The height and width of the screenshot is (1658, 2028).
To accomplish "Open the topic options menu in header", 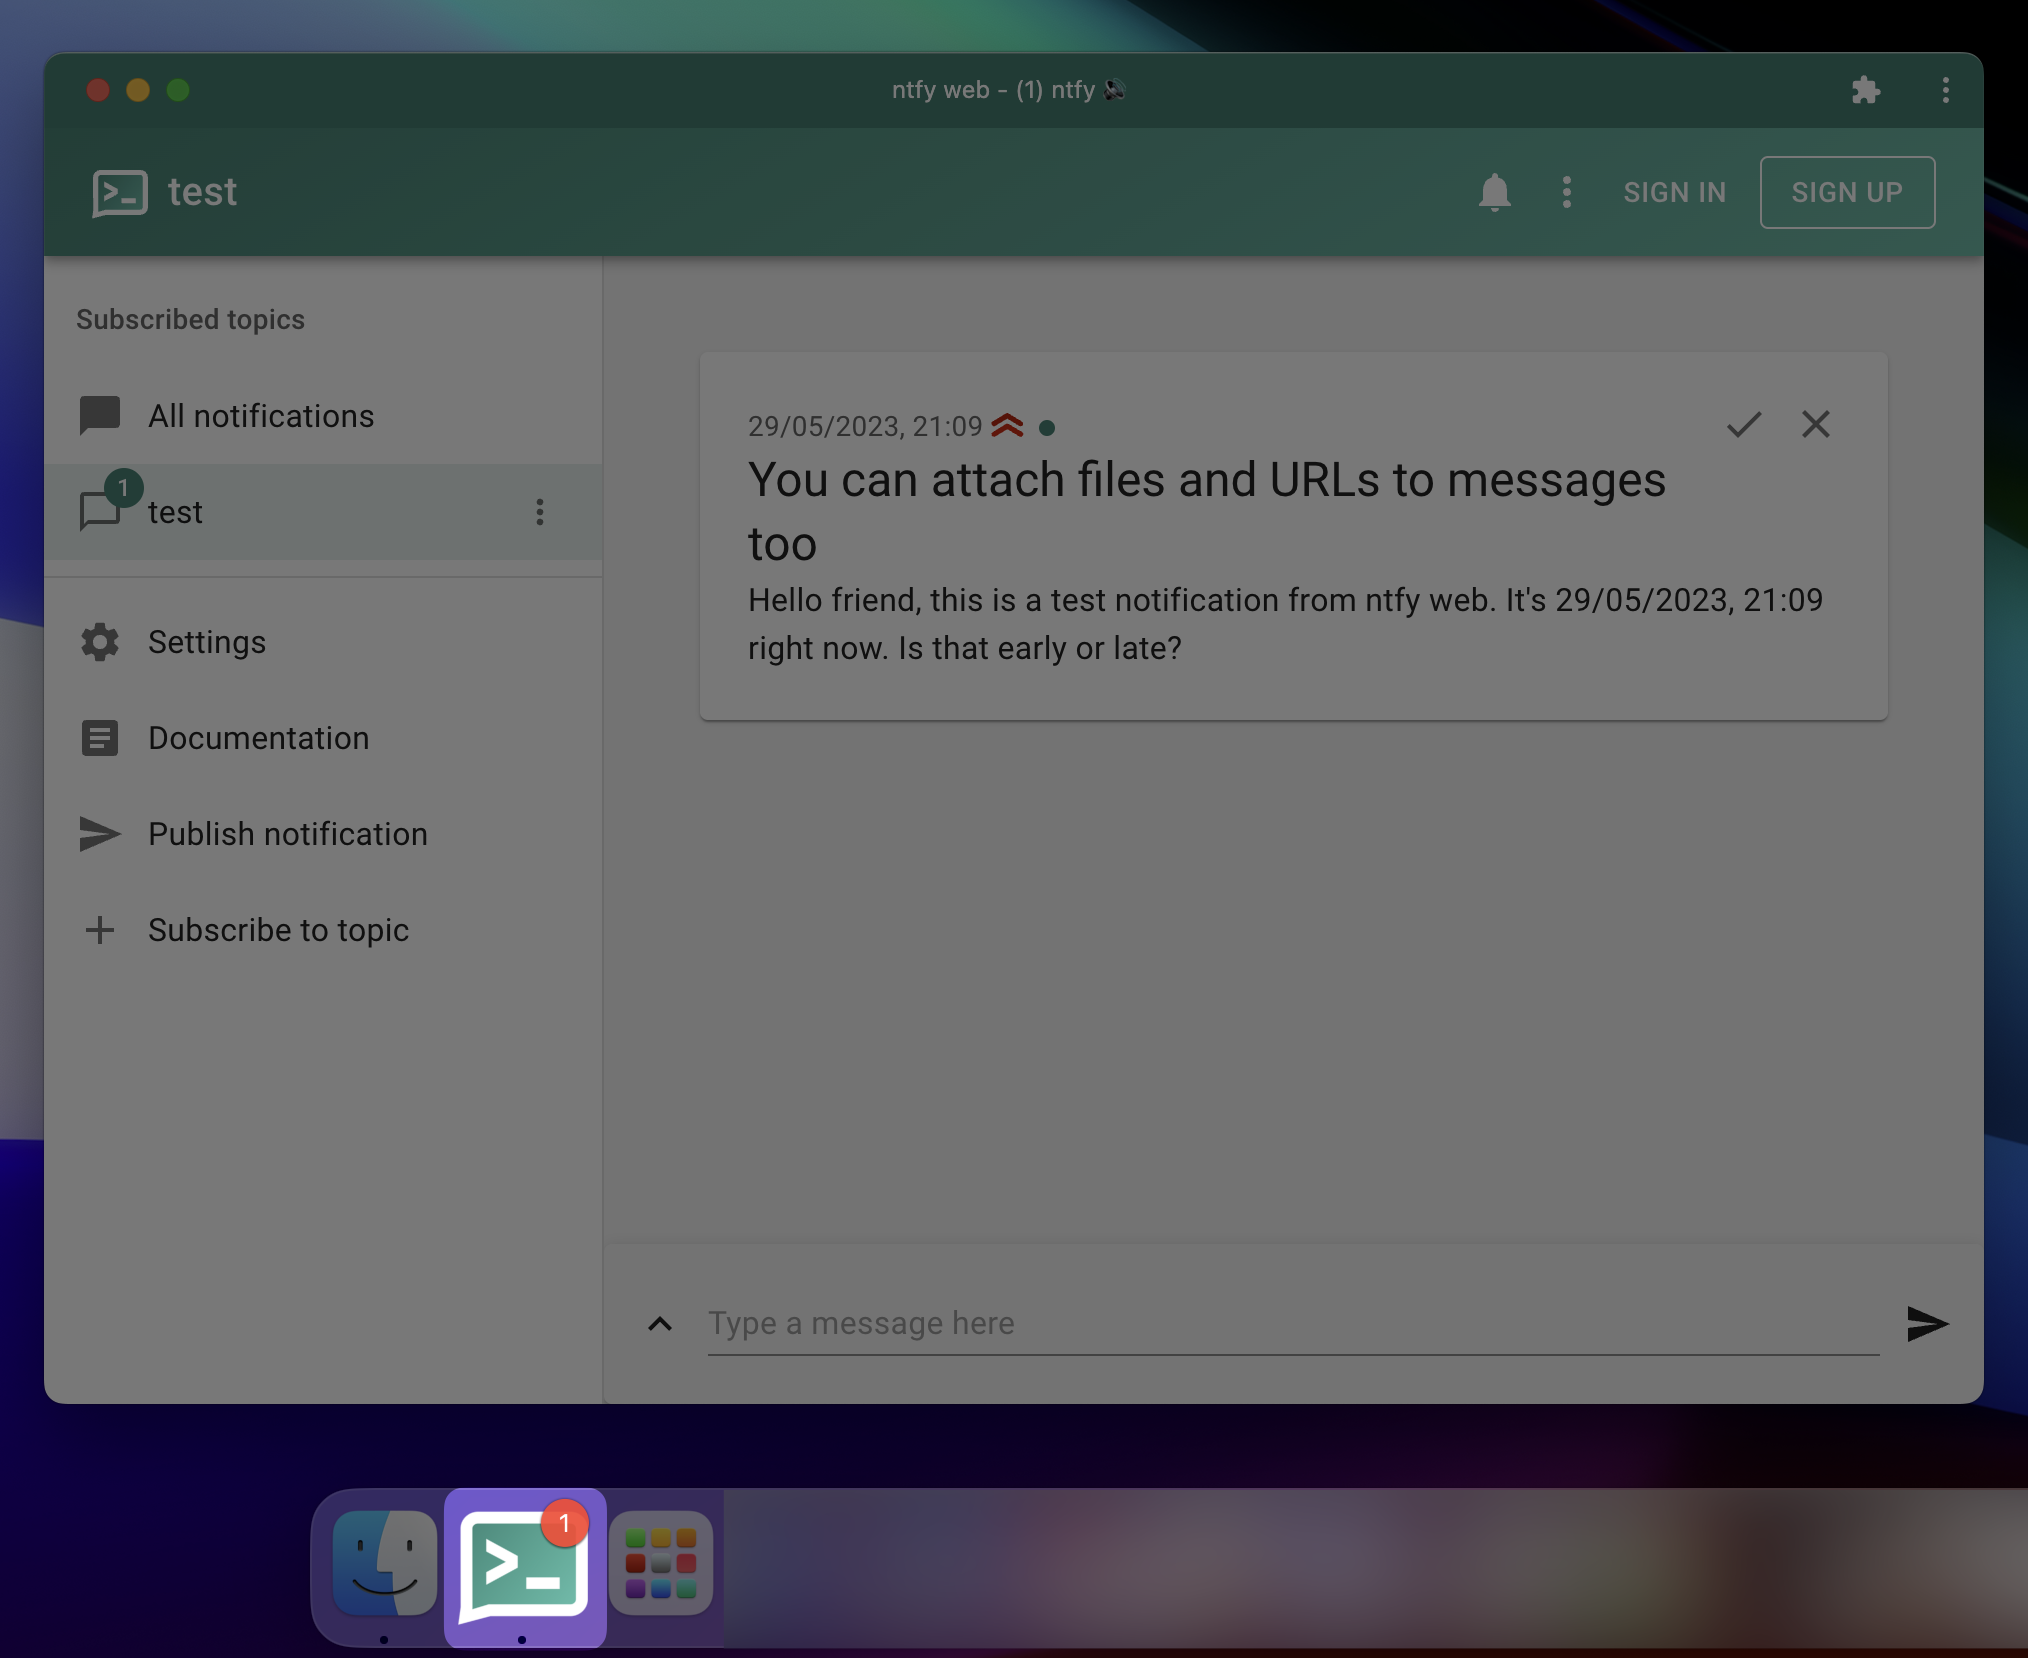I will point(1566,192).
